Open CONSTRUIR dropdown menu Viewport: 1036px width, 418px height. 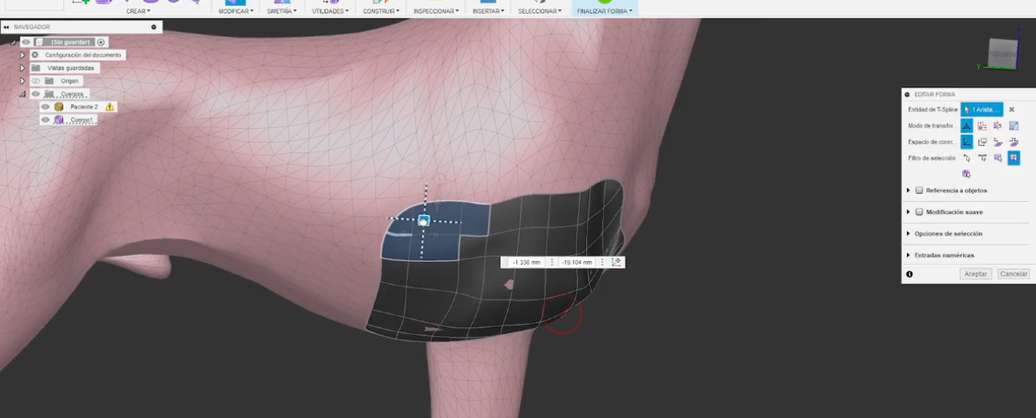click(381, 11)
